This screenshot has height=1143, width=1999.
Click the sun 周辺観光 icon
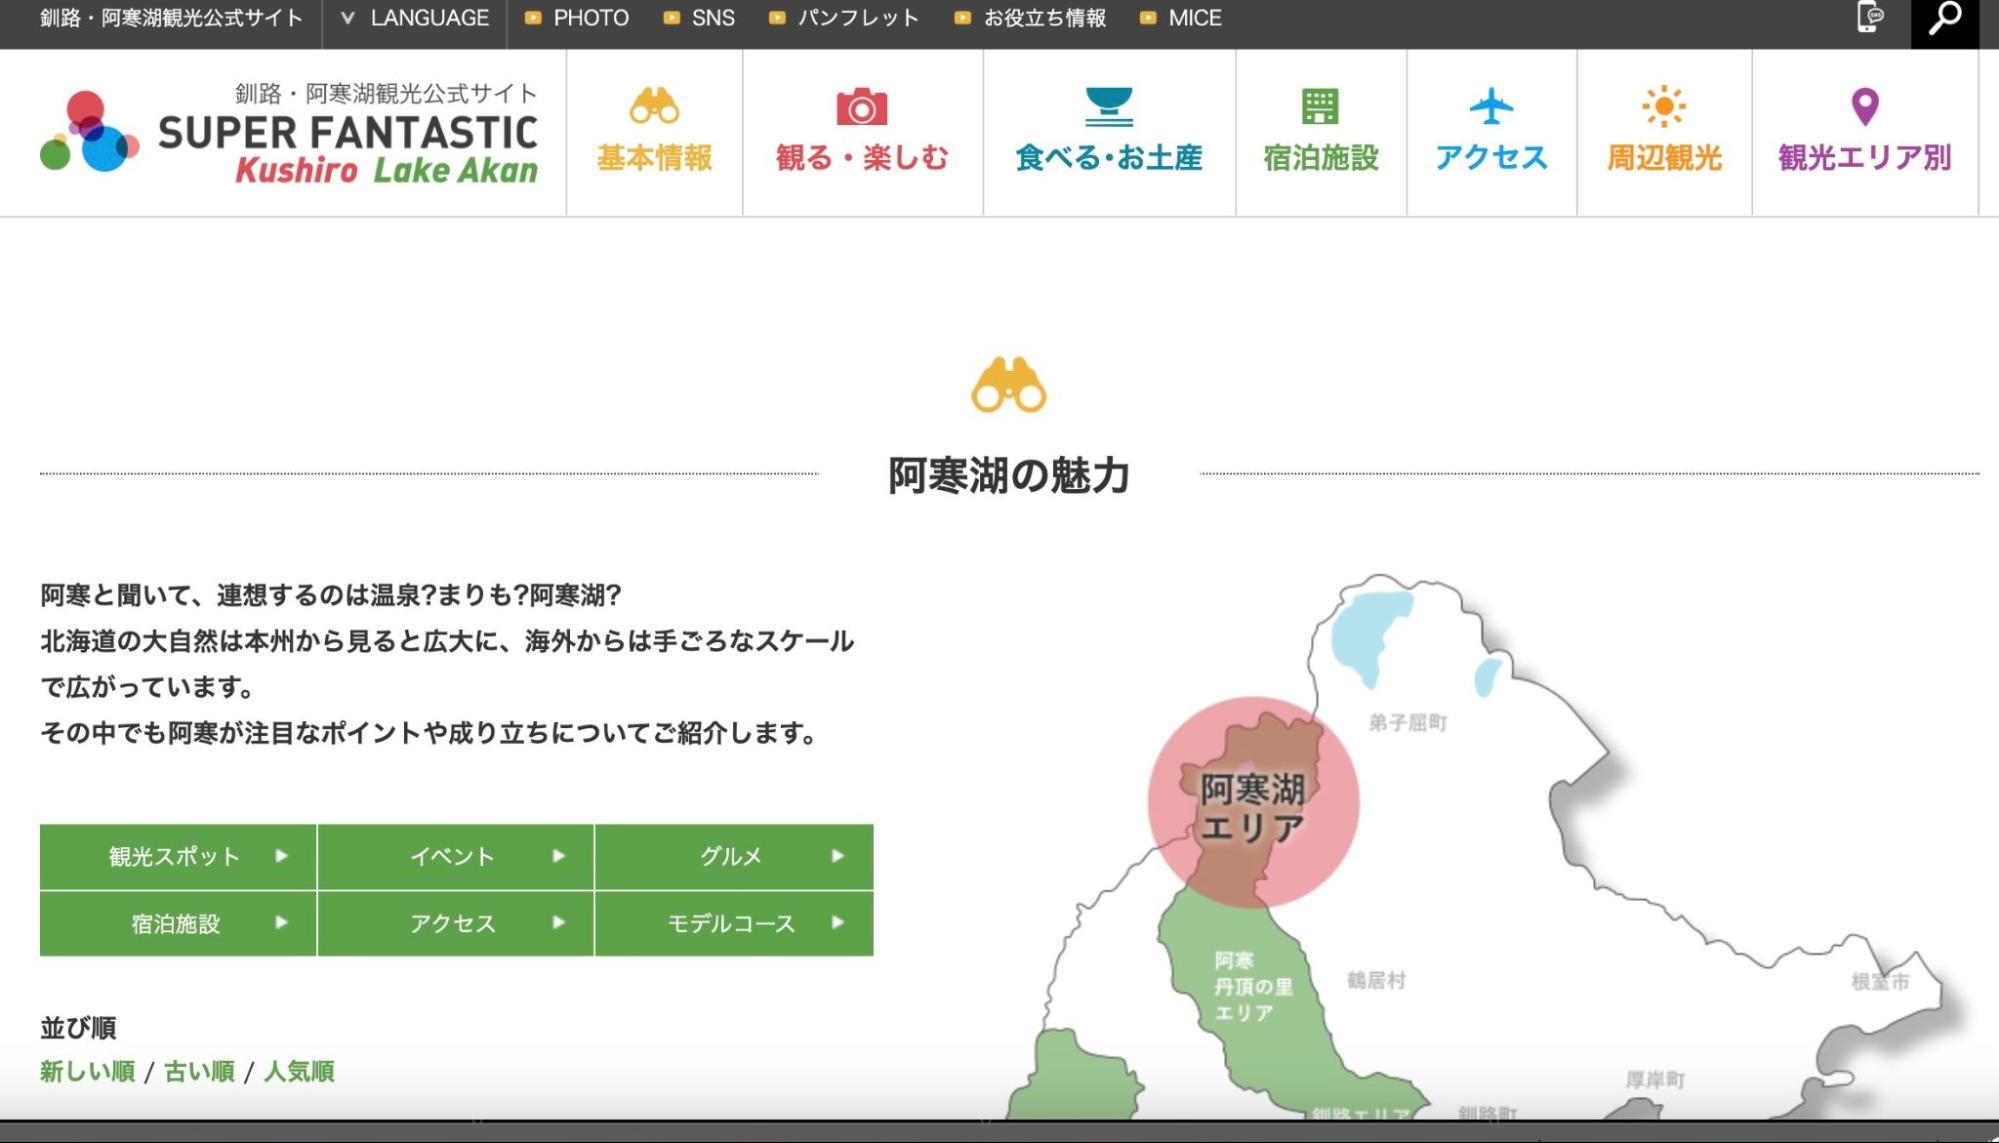(1663, 106)
